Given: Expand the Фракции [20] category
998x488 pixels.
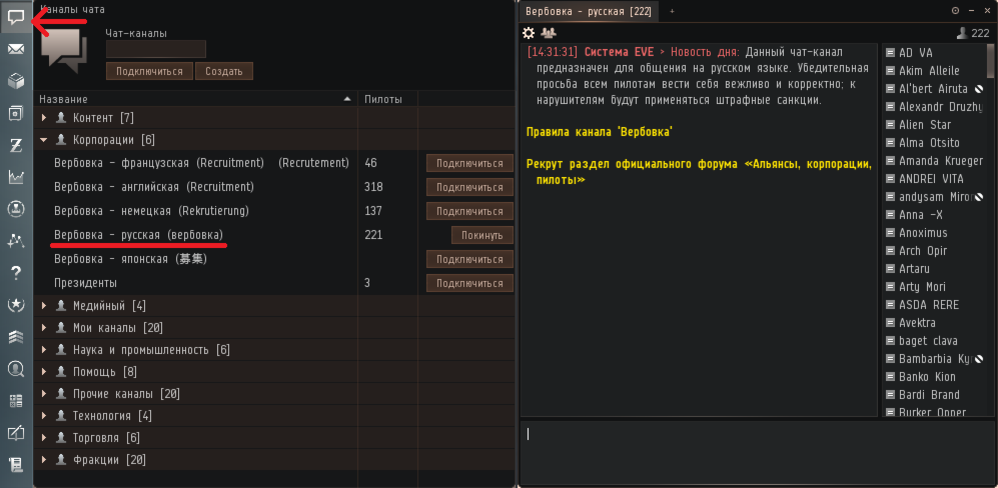Looking at the screenshot, I should [44, 459].
